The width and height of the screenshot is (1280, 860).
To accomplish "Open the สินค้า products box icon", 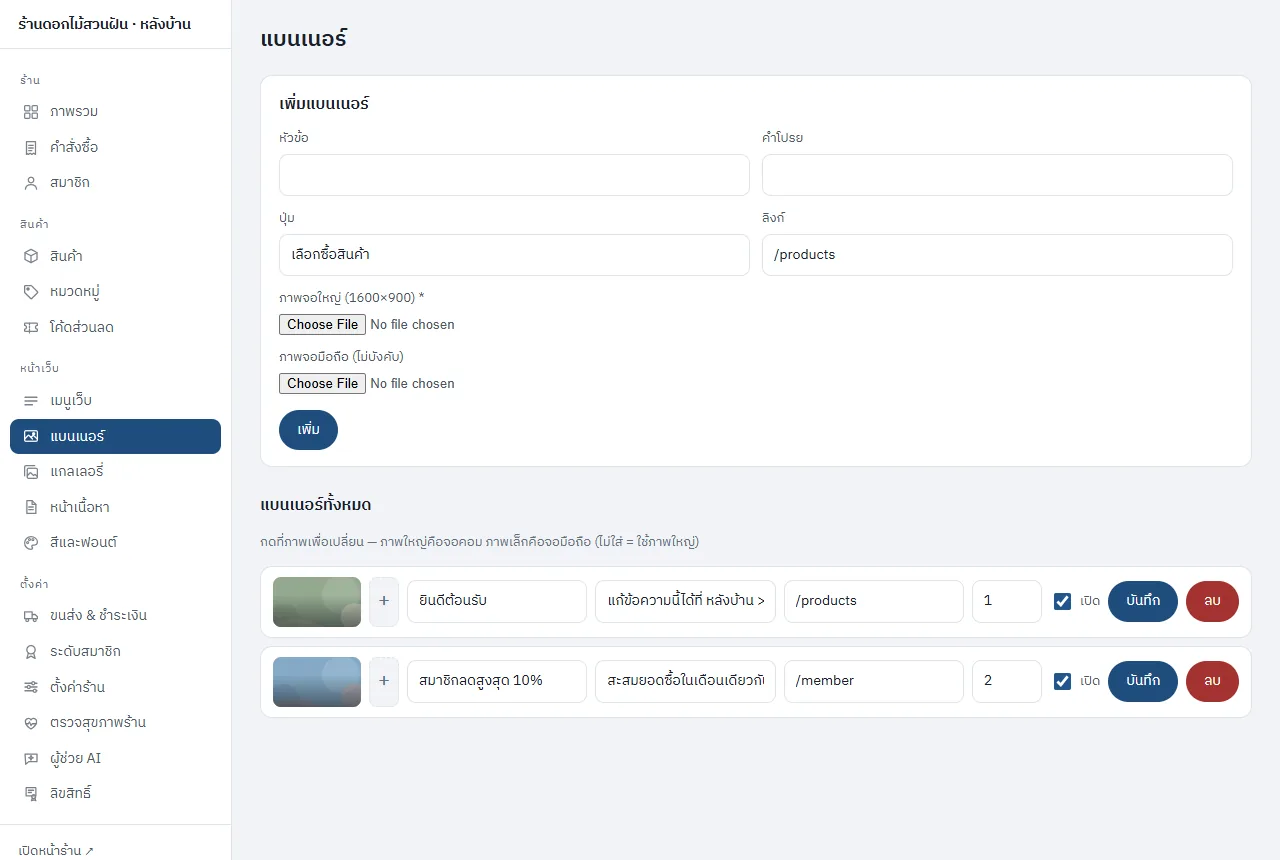I will tap(31, 256).
